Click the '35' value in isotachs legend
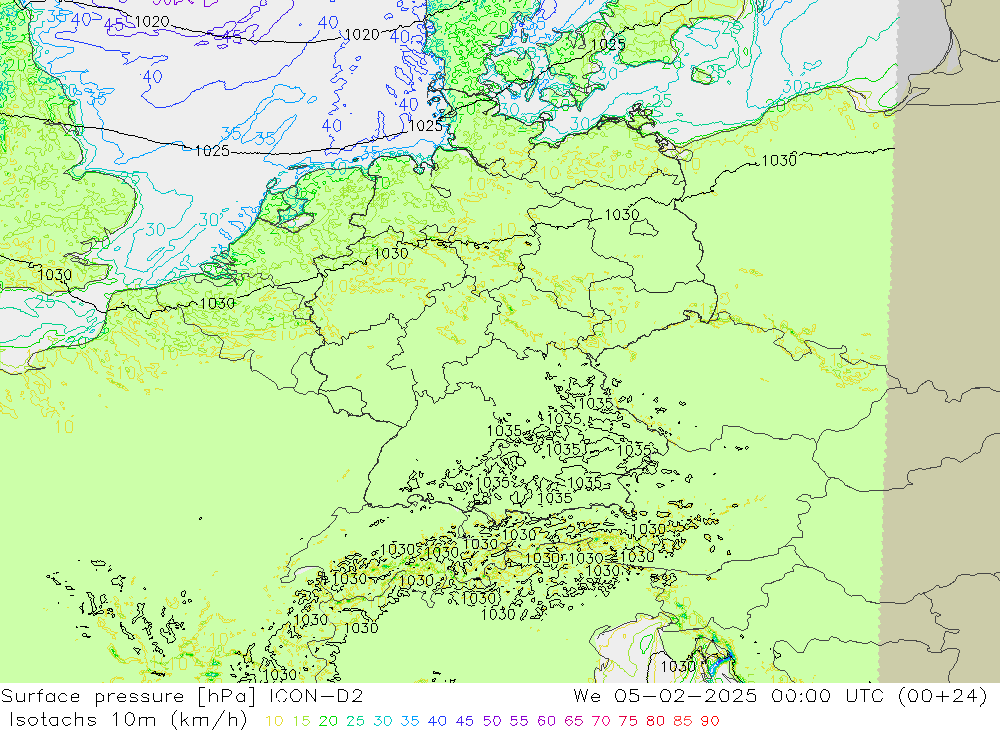Screen dimensions: 1000x733 (x=410, y=722)
